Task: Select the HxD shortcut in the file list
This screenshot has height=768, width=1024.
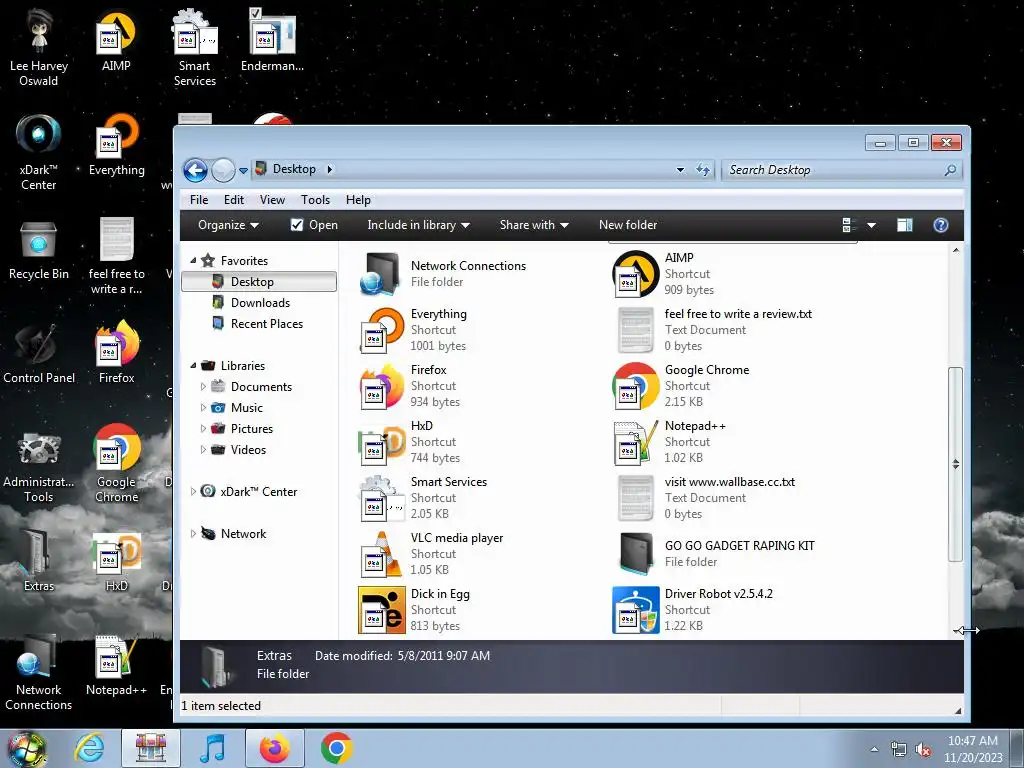Action: click(381, 442)
